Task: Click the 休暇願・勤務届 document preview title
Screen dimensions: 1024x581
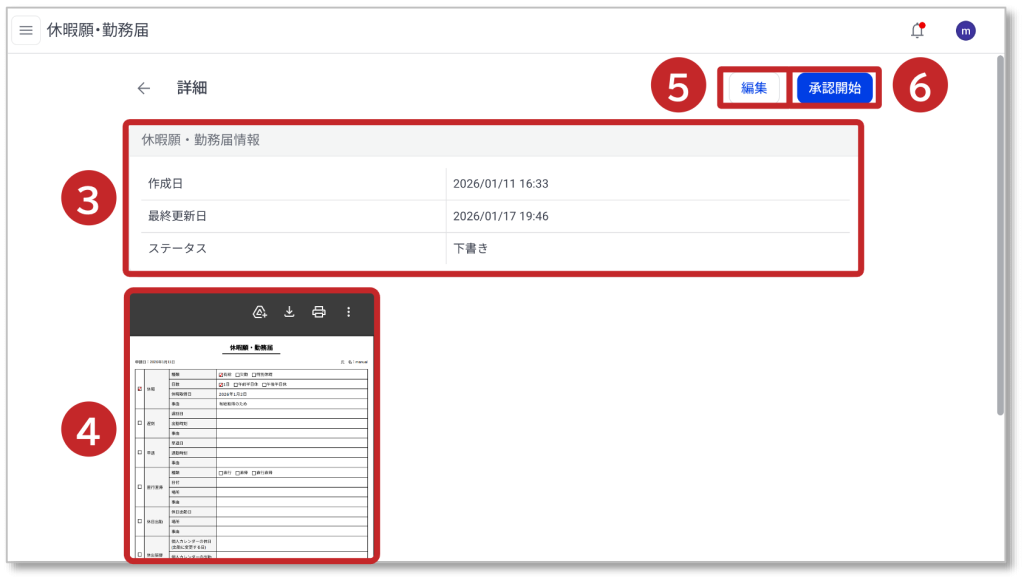Action: coord(251,348)
